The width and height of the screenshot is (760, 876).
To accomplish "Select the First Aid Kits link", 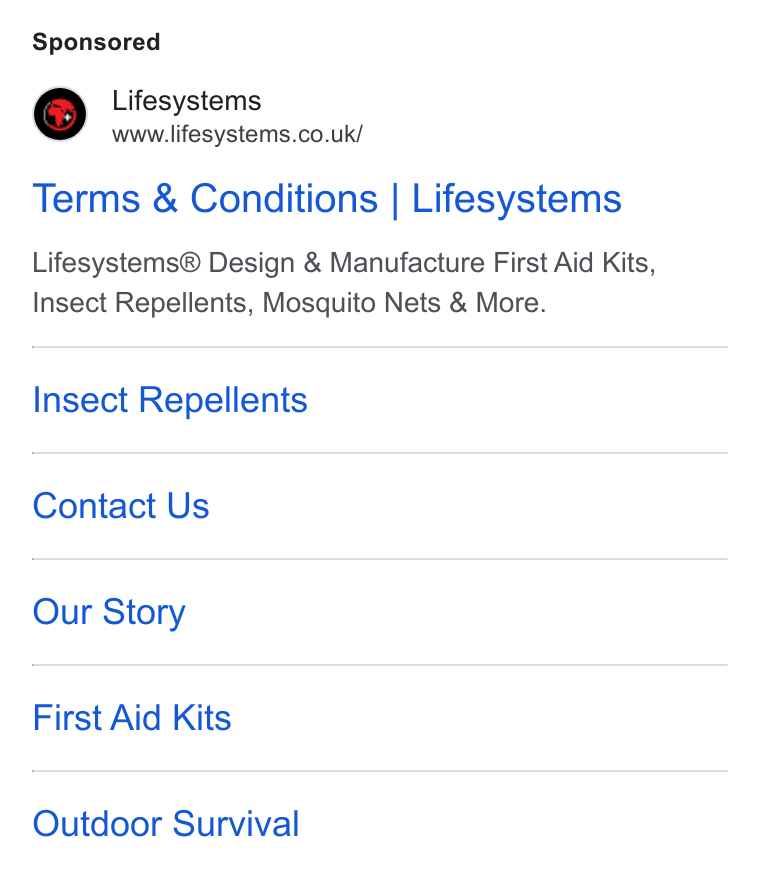I will pos(132,717).
